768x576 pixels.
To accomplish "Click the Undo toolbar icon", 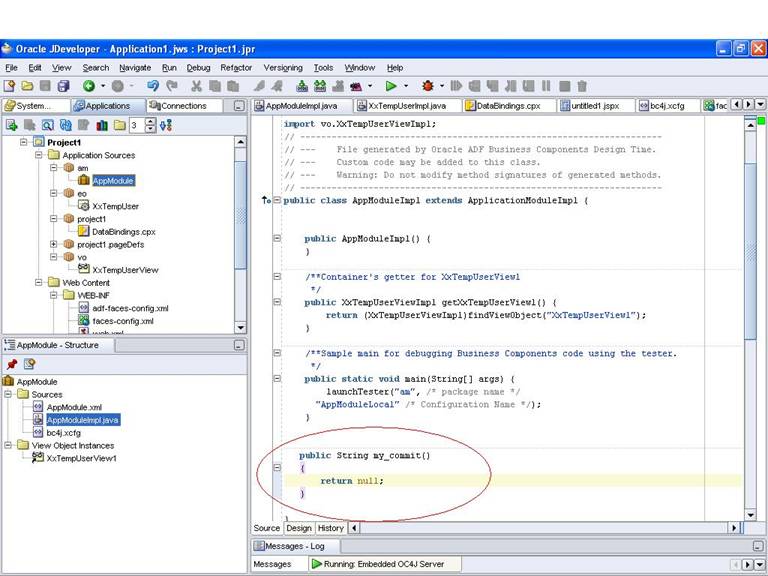I will 153,86.
